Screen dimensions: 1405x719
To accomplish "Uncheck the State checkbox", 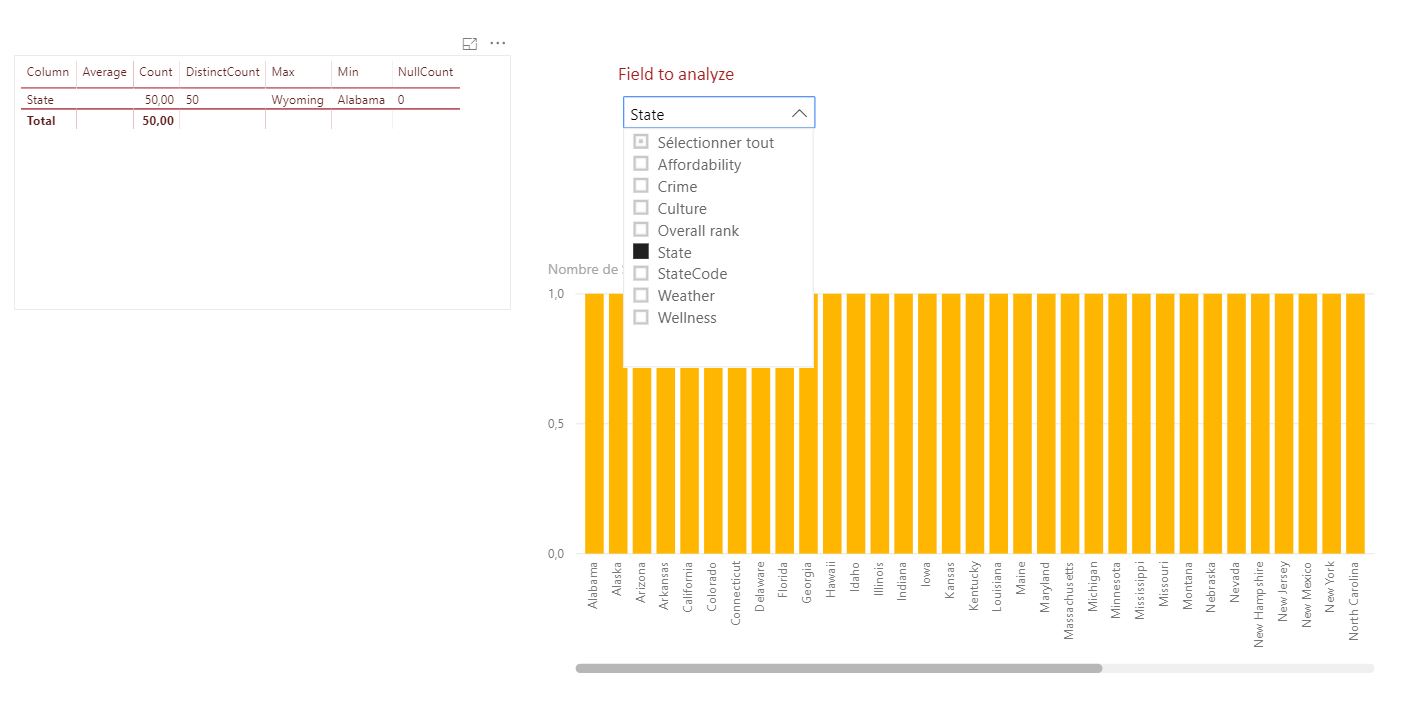I will tap(641, 252).
